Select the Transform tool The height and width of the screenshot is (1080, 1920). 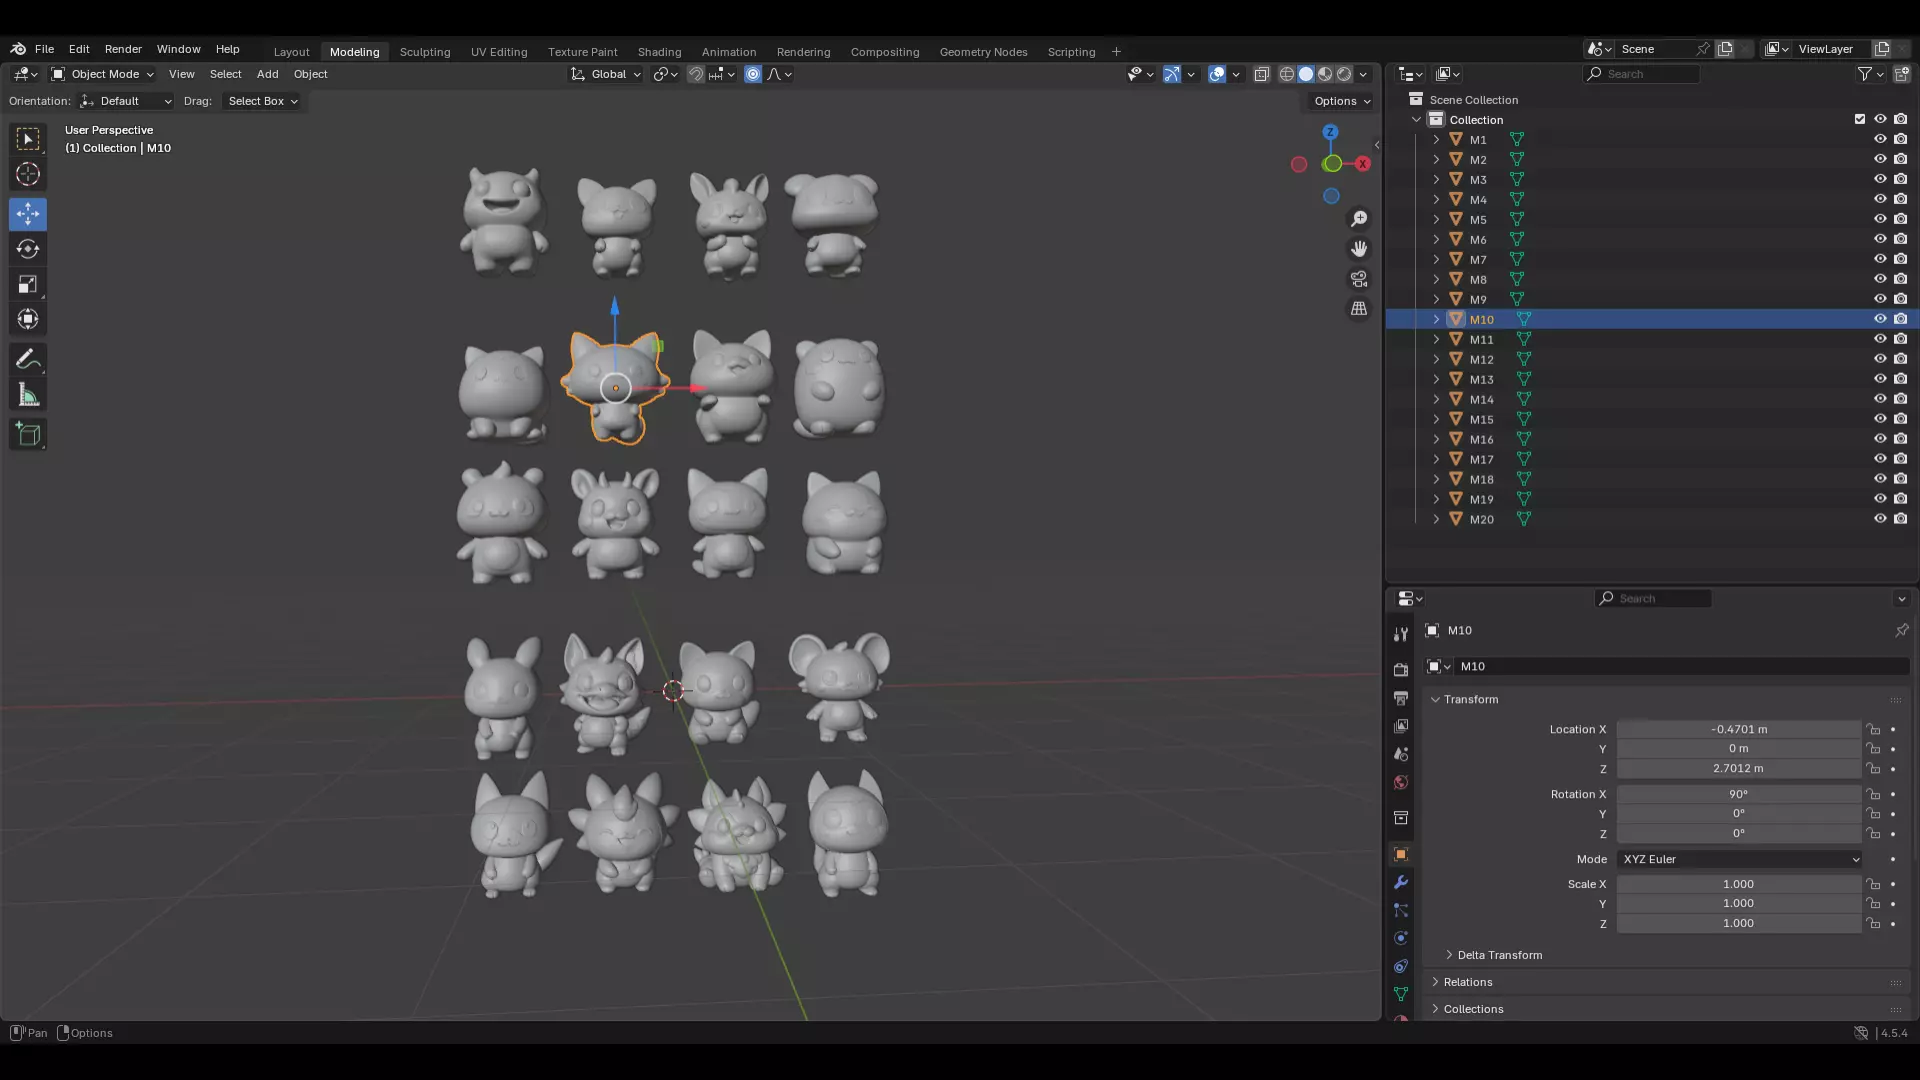pos(28,319)
